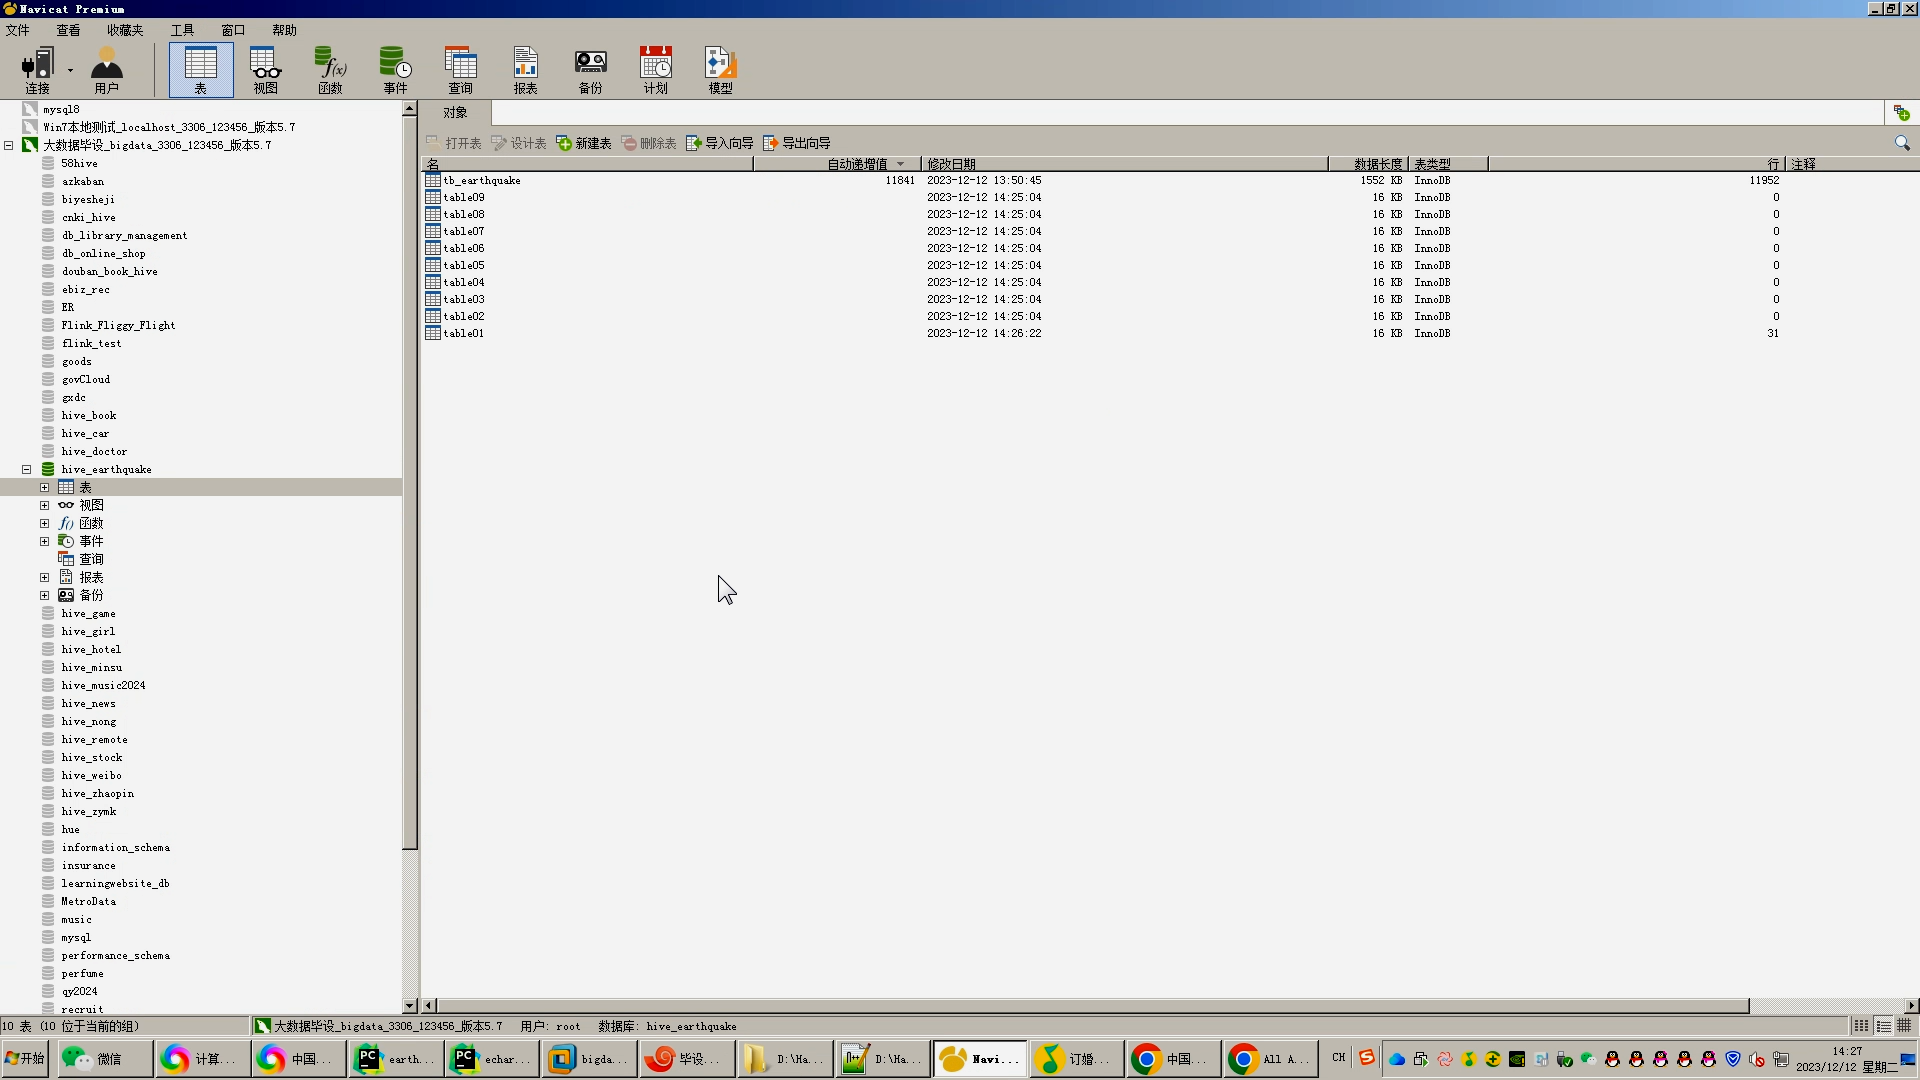Expand the 视图 tree node
This screenshot has width=1920, height=1080.
point(45,505)
